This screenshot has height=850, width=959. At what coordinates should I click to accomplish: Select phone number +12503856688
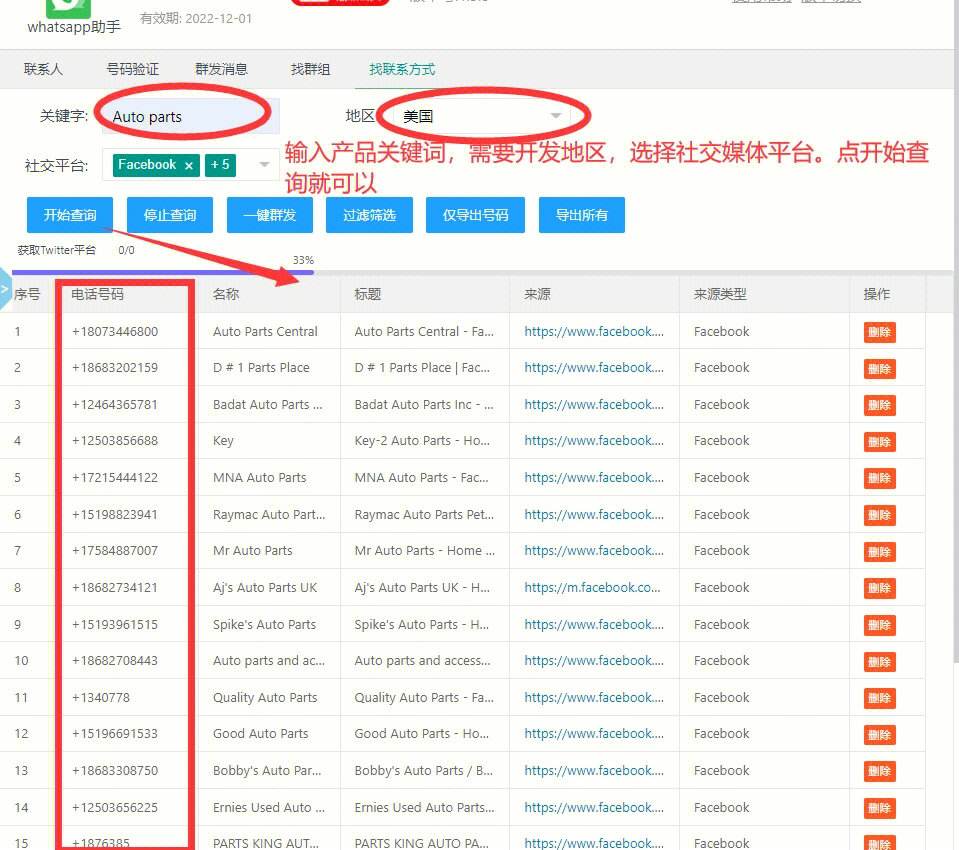[115, 440]
